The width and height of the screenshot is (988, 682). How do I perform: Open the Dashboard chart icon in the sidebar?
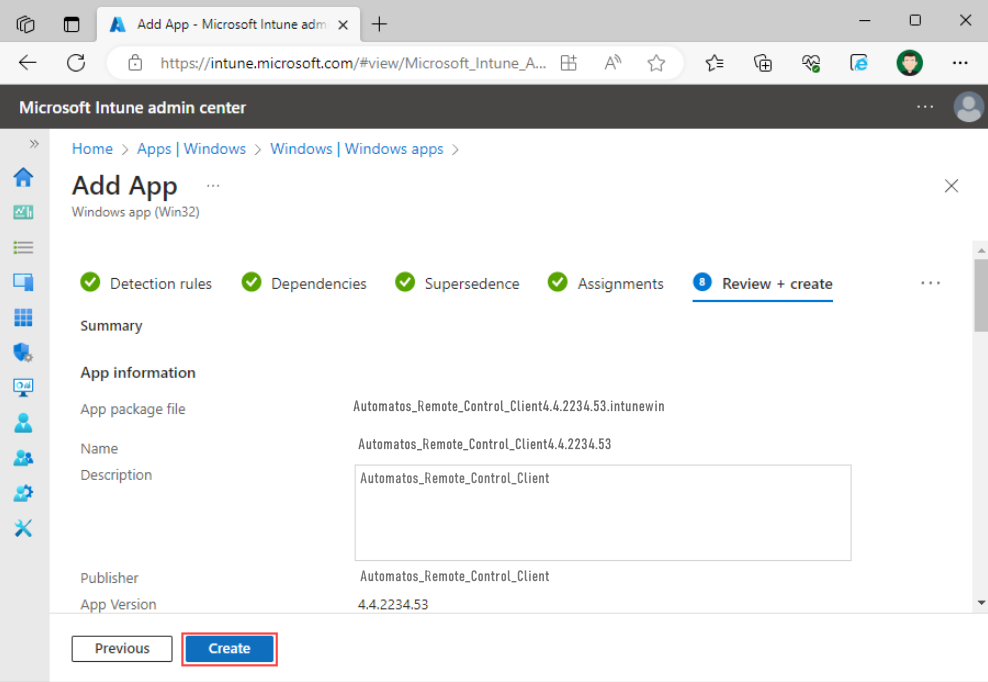pyautogui.click(x=23, y=212)
